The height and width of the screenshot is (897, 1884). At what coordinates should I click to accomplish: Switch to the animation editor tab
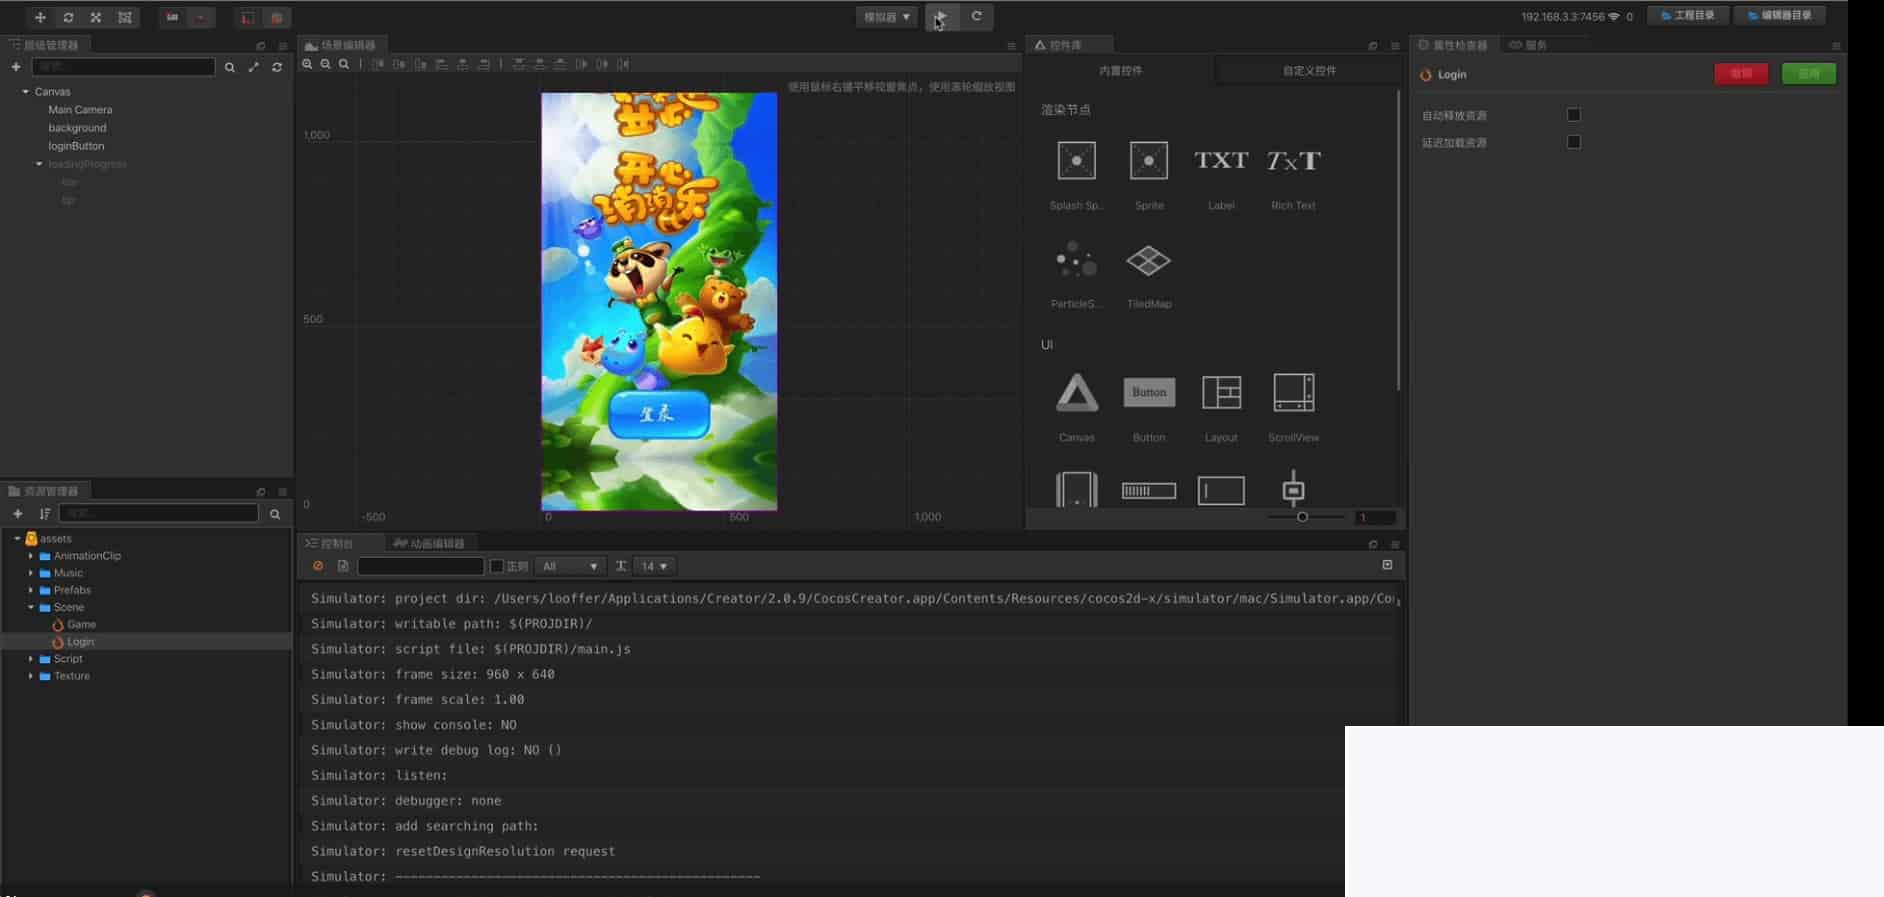pyautogui.click(x=430, y=544)
